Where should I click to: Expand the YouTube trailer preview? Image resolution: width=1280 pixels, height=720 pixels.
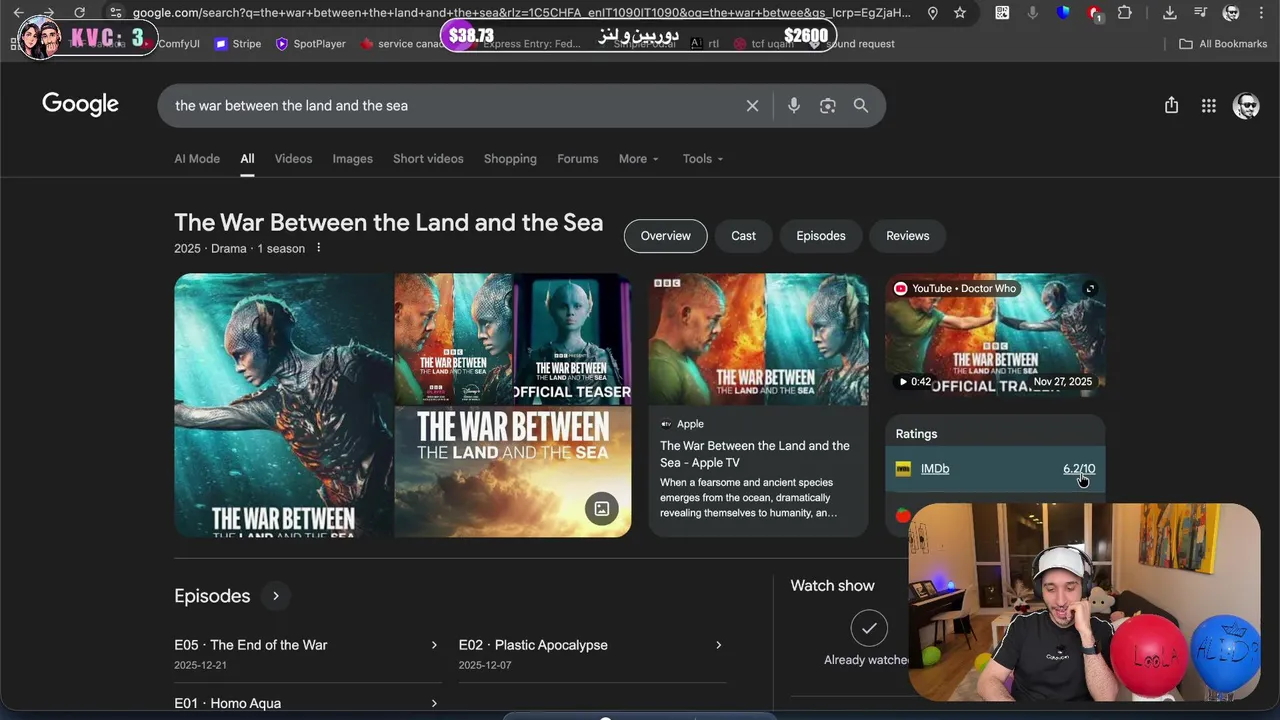(1090, 289)
